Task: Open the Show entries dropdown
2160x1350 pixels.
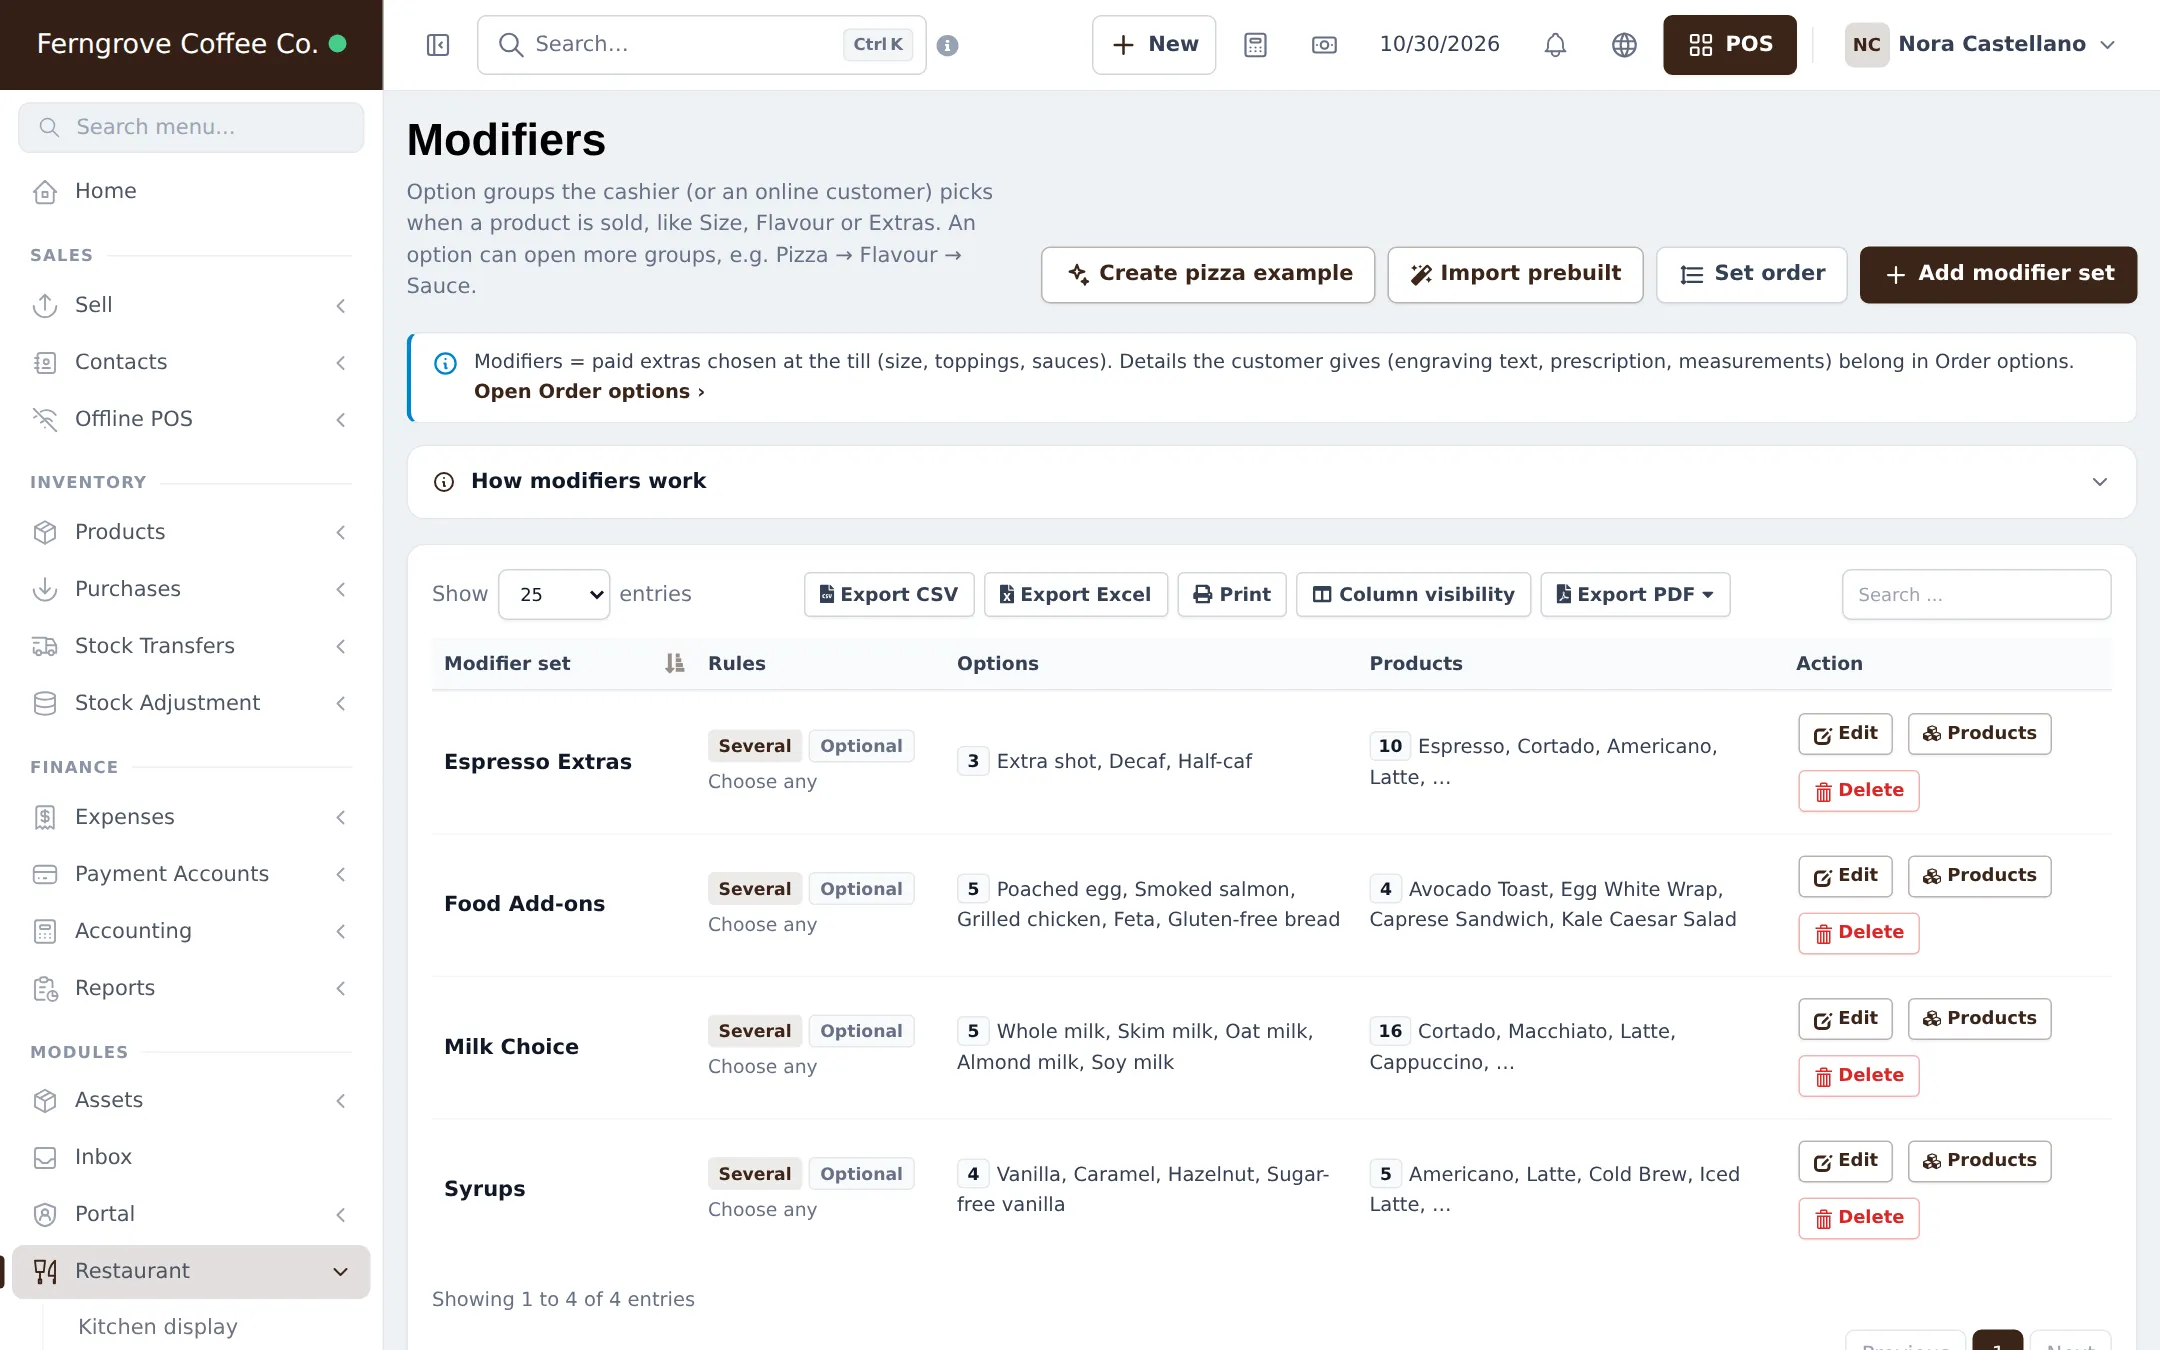Action: [554, 595]
